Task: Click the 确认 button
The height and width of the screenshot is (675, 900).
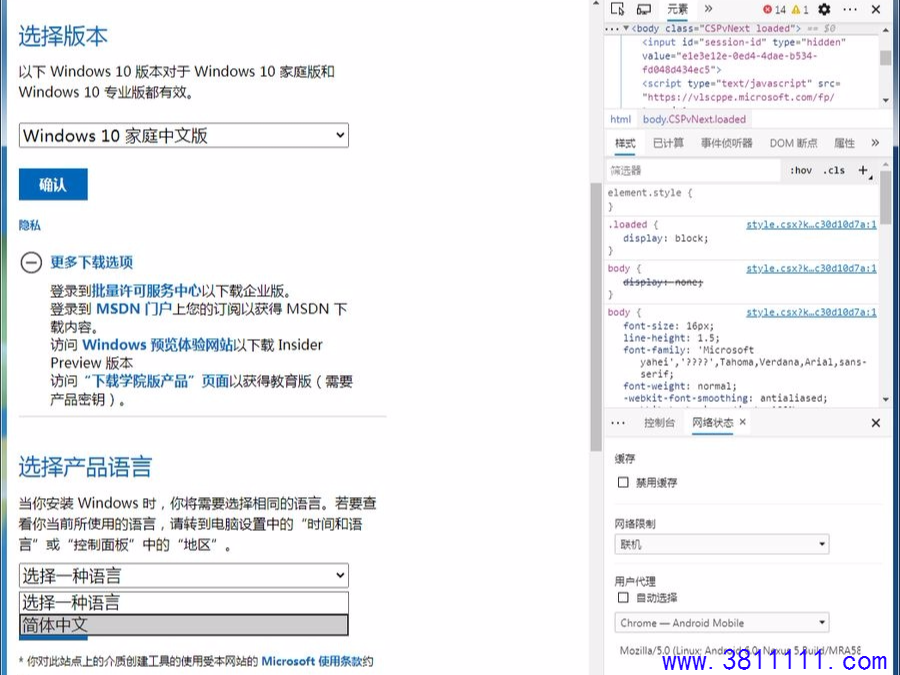Action: pos(53,184)
